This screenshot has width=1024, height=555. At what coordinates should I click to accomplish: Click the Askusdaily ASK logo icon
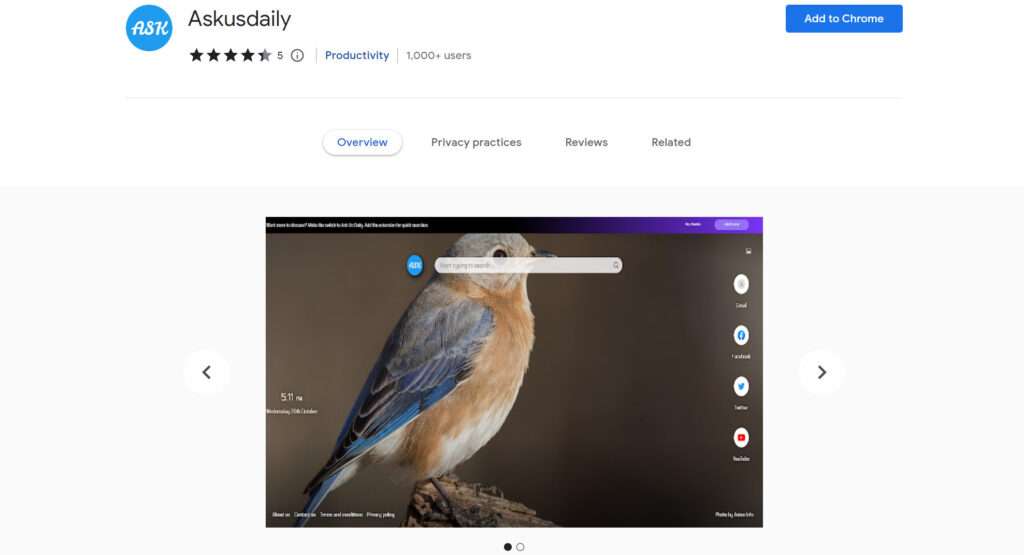(149, 27)
